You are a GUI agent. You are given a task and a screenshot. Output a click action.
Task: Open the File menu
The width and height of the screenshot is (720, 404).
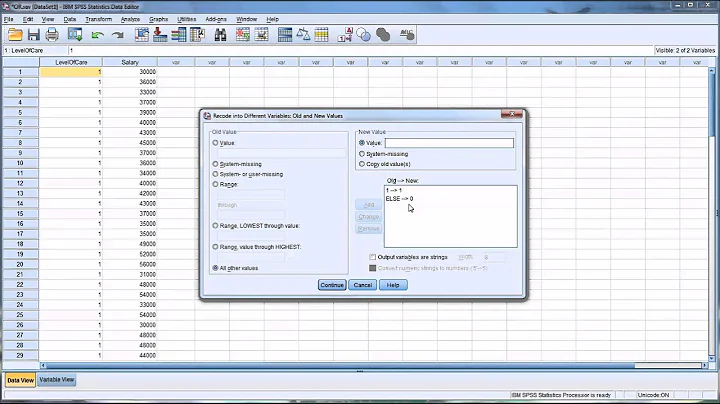[x=8, y=19]
